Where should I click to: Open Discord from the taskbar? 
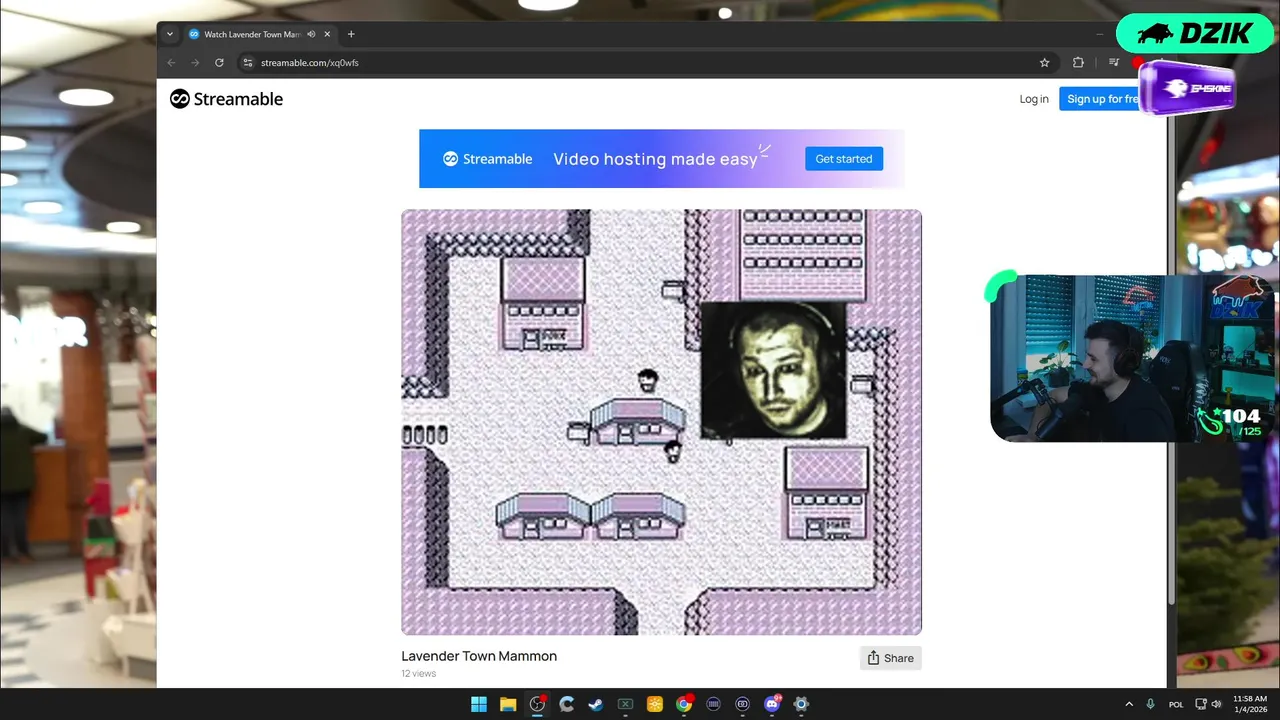pos(772,704)
